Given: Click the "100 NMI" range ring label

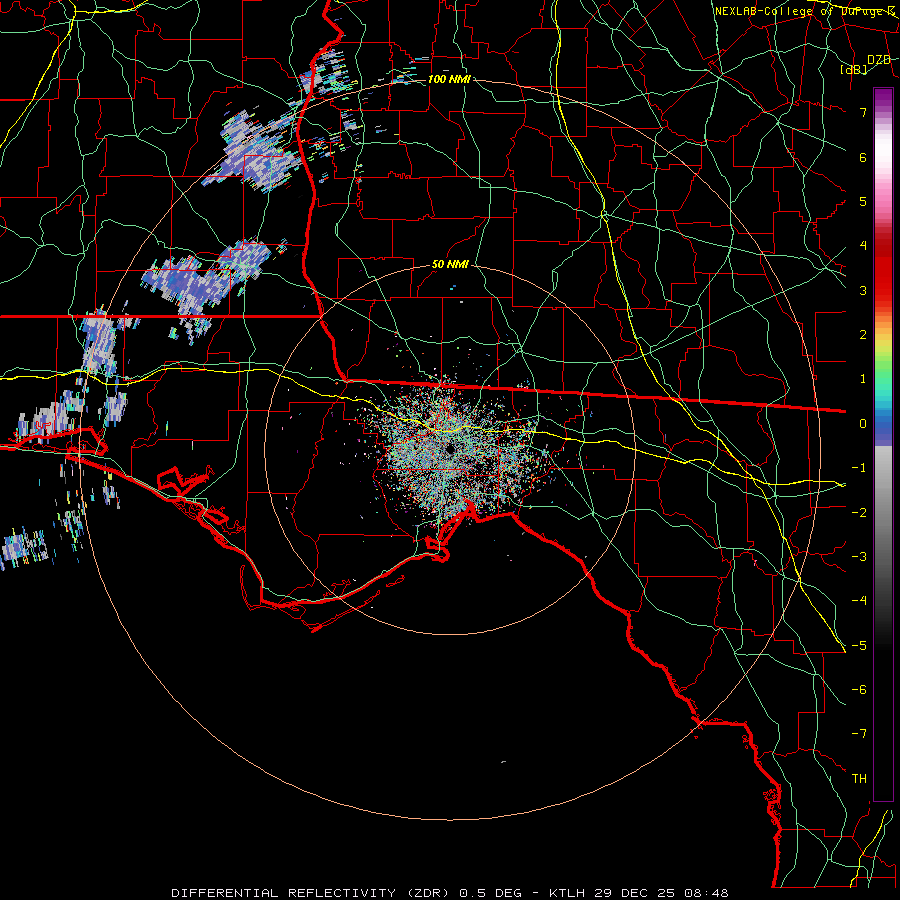Looking at the screenshot, I should coord(449,79).
